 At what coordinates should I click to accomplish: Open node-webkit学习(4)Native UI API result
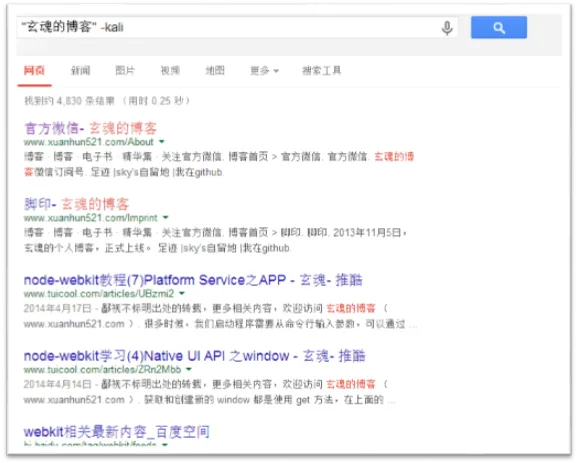coord(195,356)
